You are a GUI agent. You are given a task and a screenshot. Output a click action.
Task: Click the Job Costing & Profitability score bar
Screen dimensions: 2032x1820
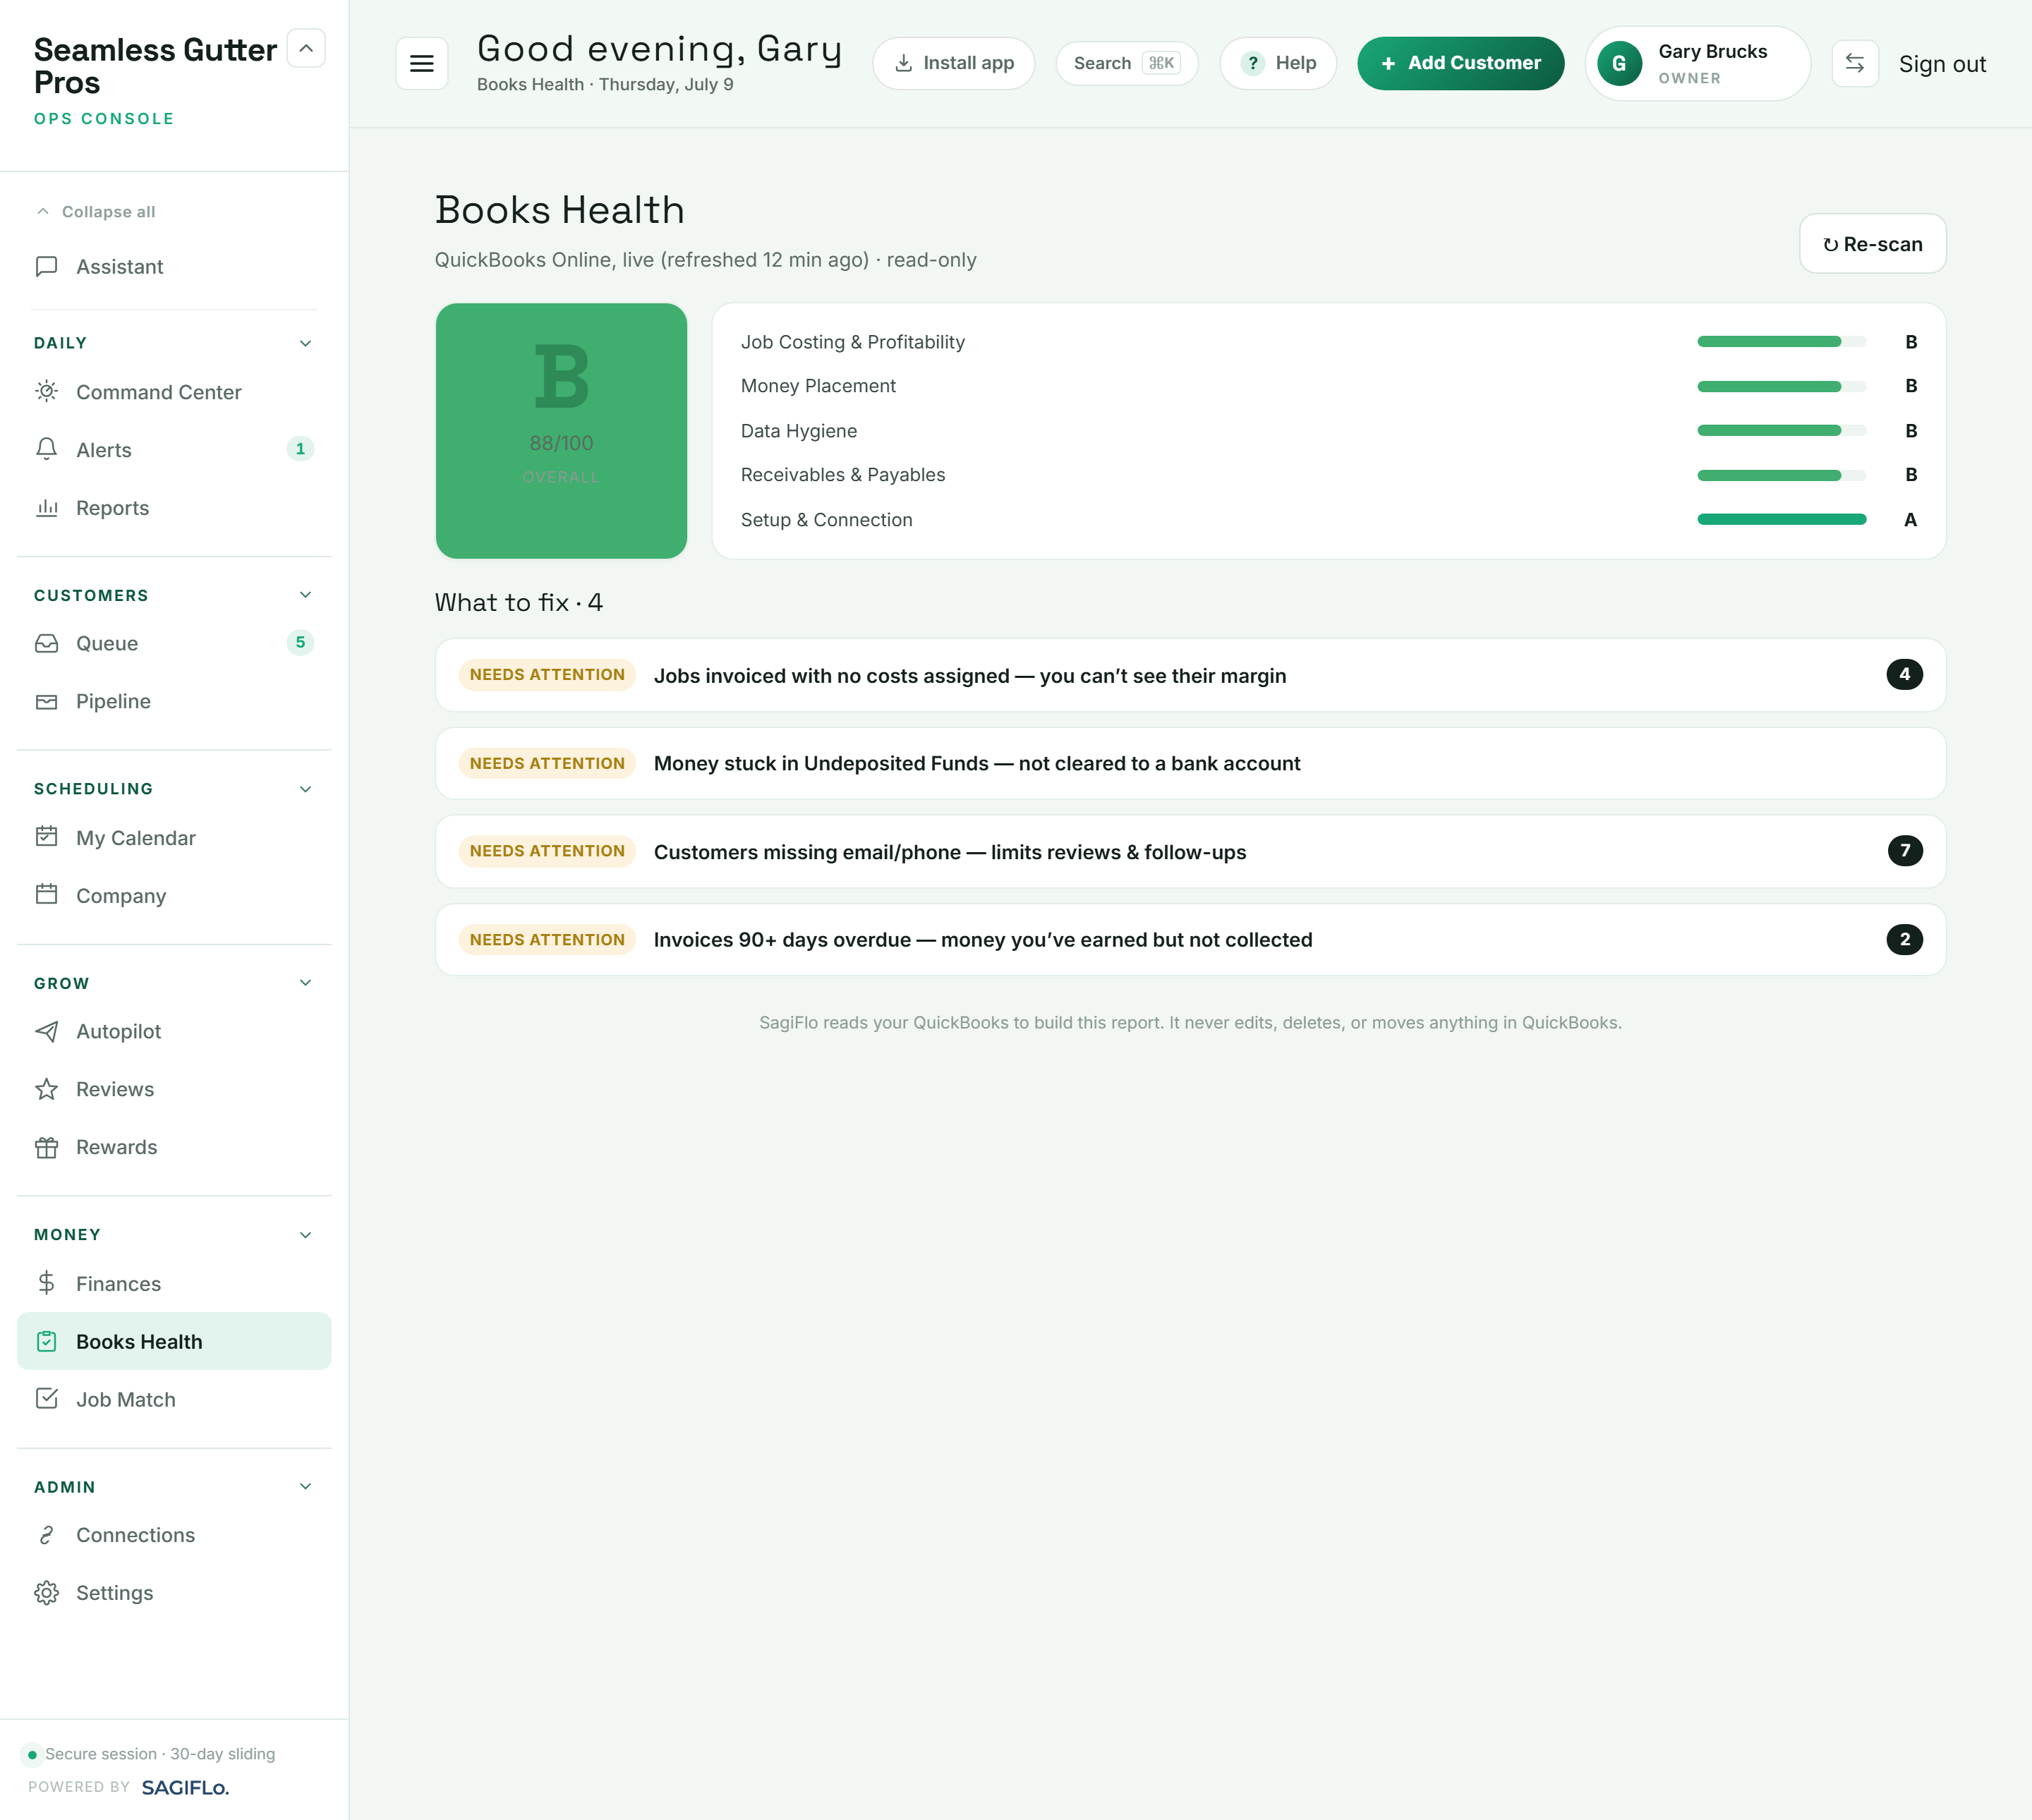click(x=1781, y=342)
